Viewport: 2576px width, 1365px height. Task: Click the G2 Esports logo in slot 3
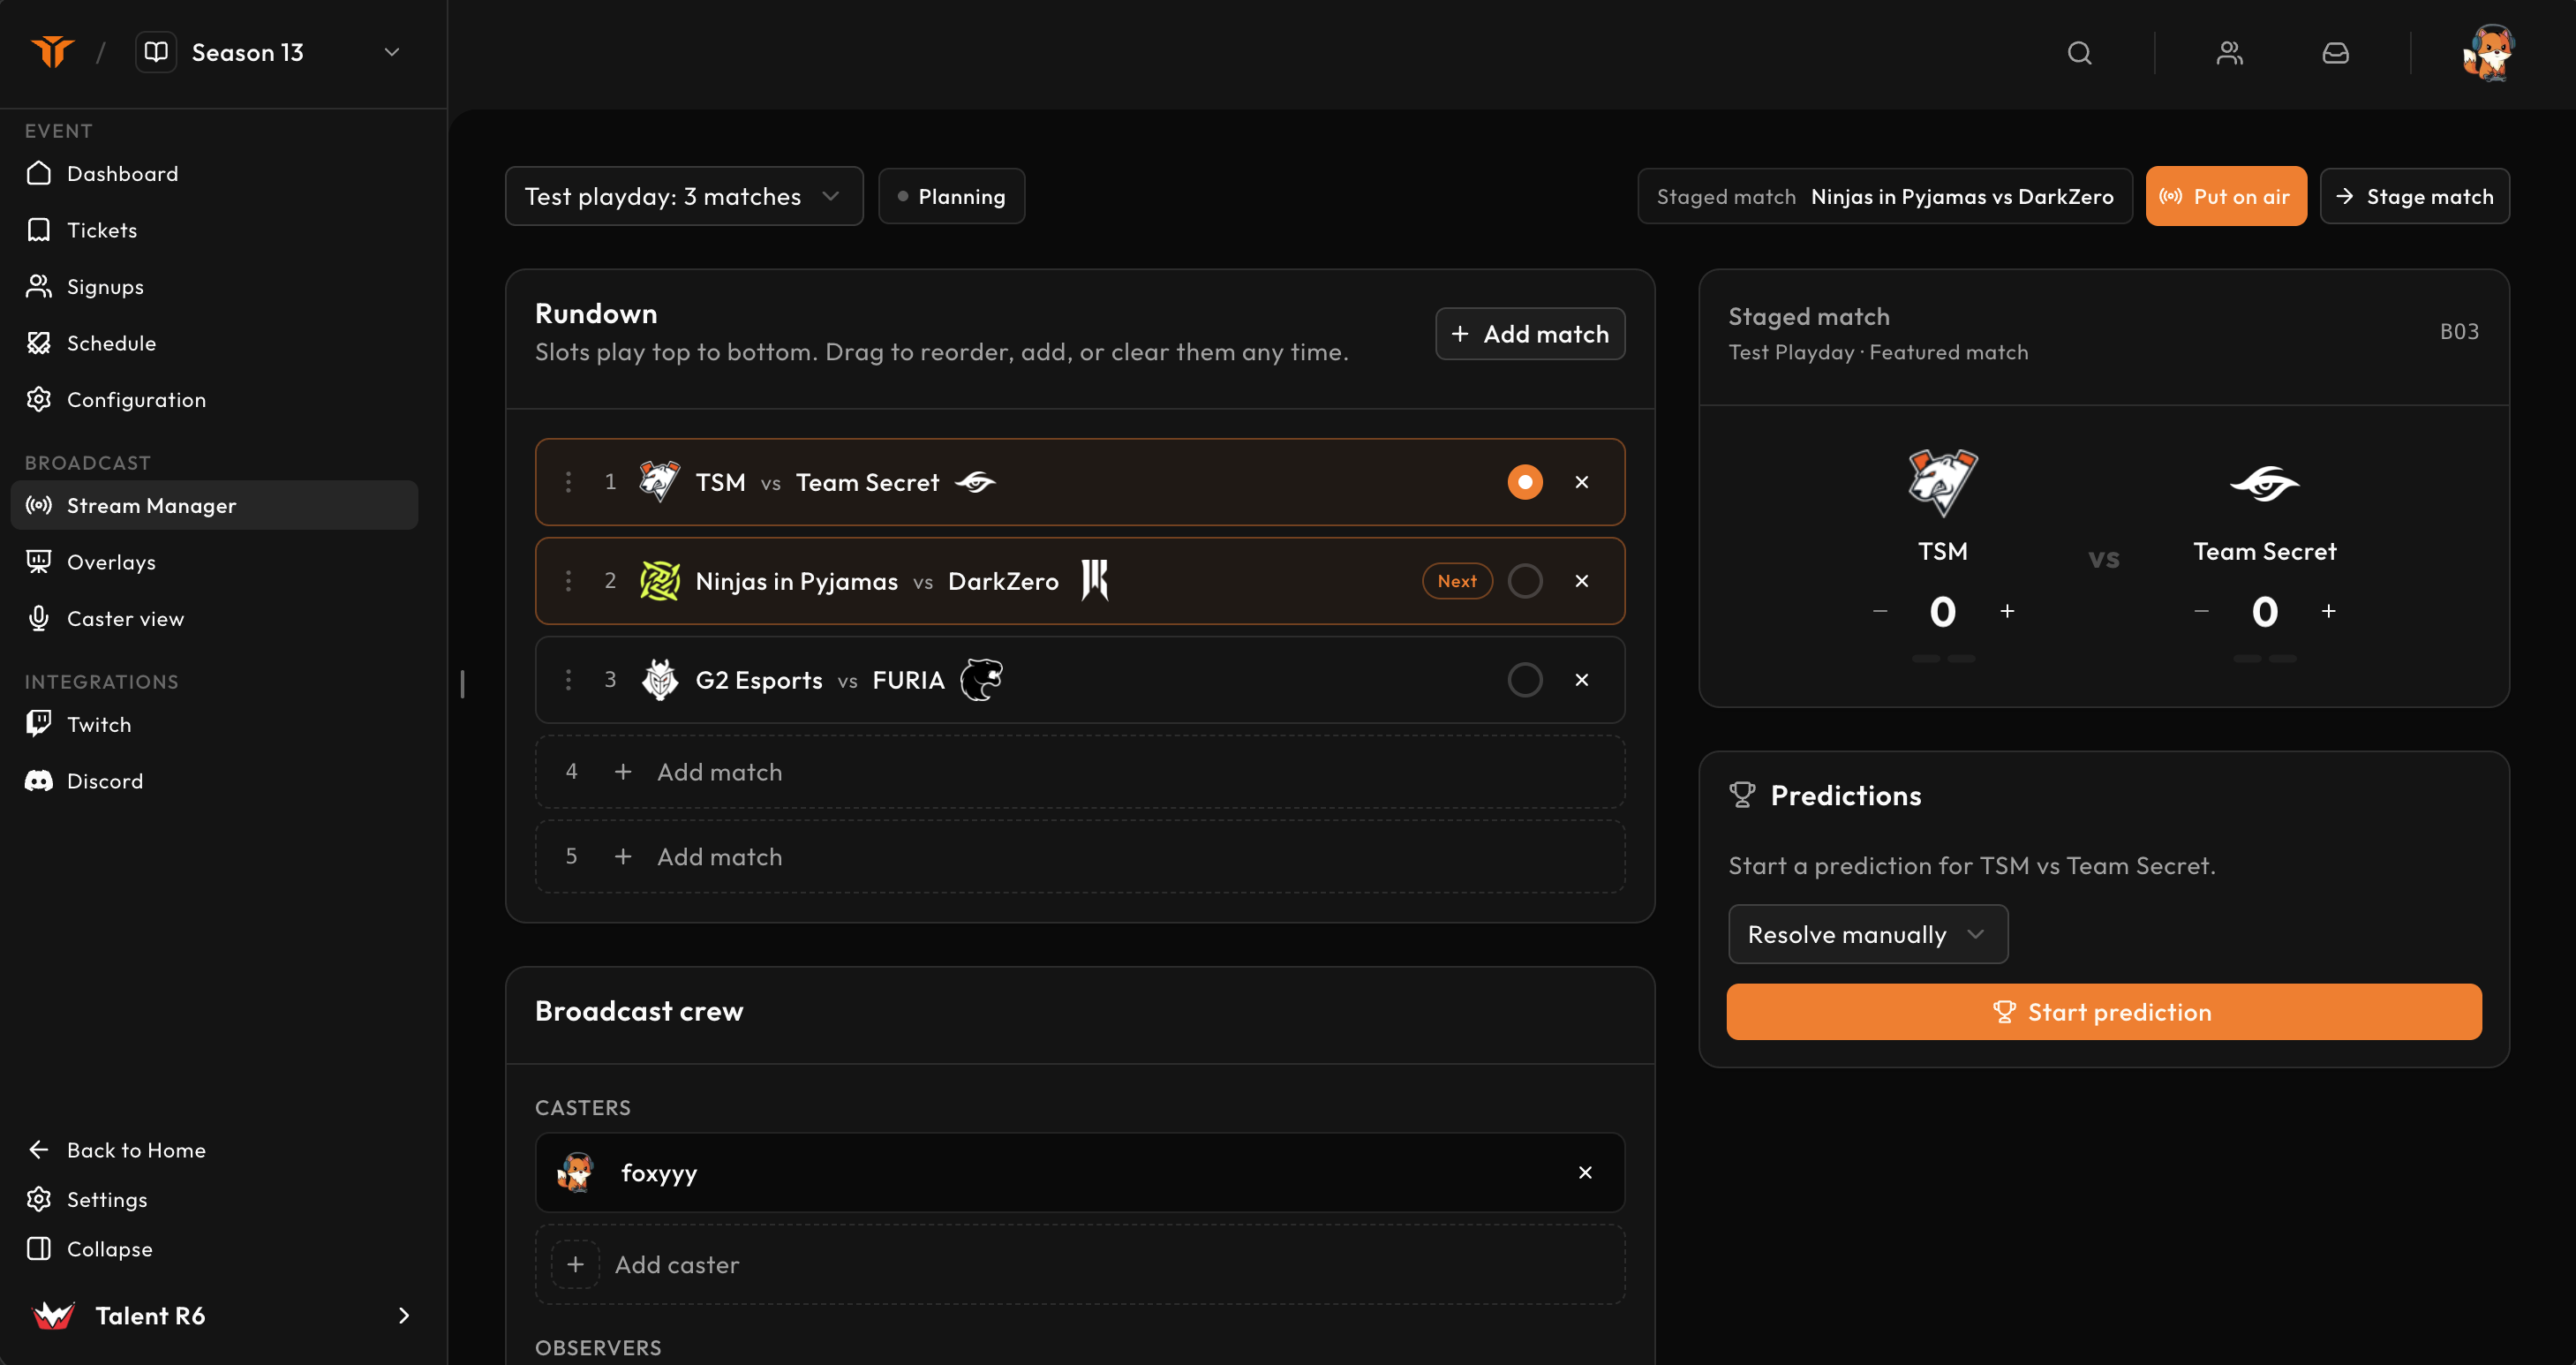pyautogui.click(x=659, y=680)
